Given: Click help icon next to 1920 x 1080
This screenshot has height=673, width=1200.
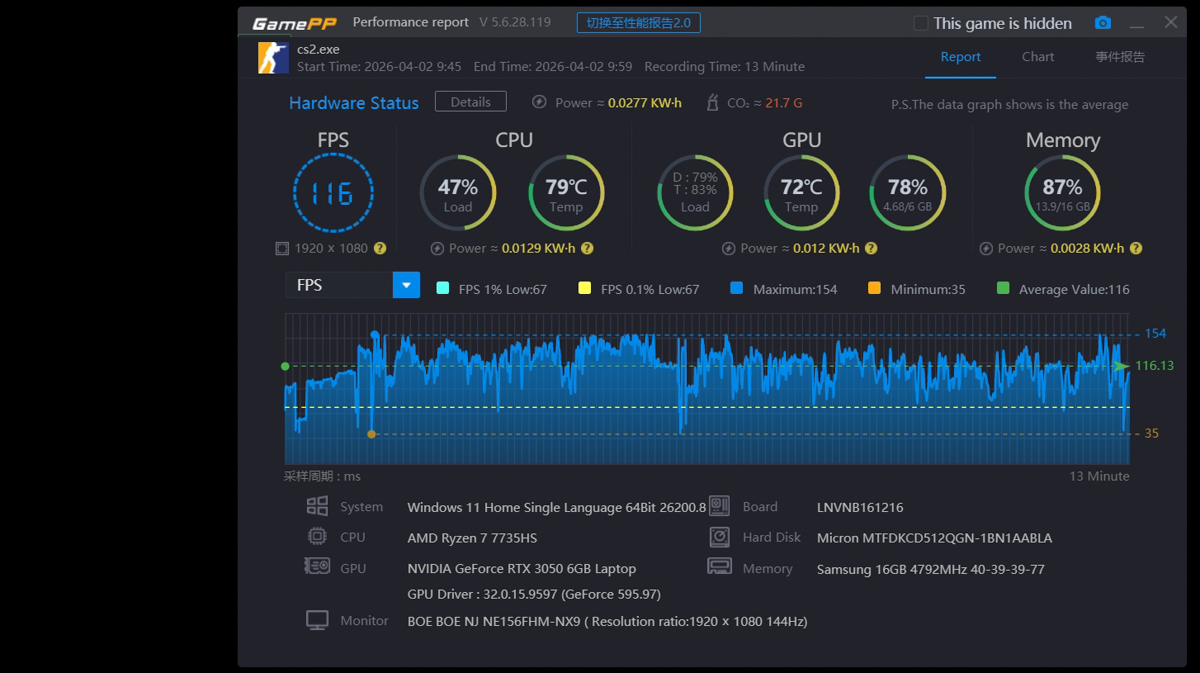Looking at the screenshot, I should click(380, 248).
